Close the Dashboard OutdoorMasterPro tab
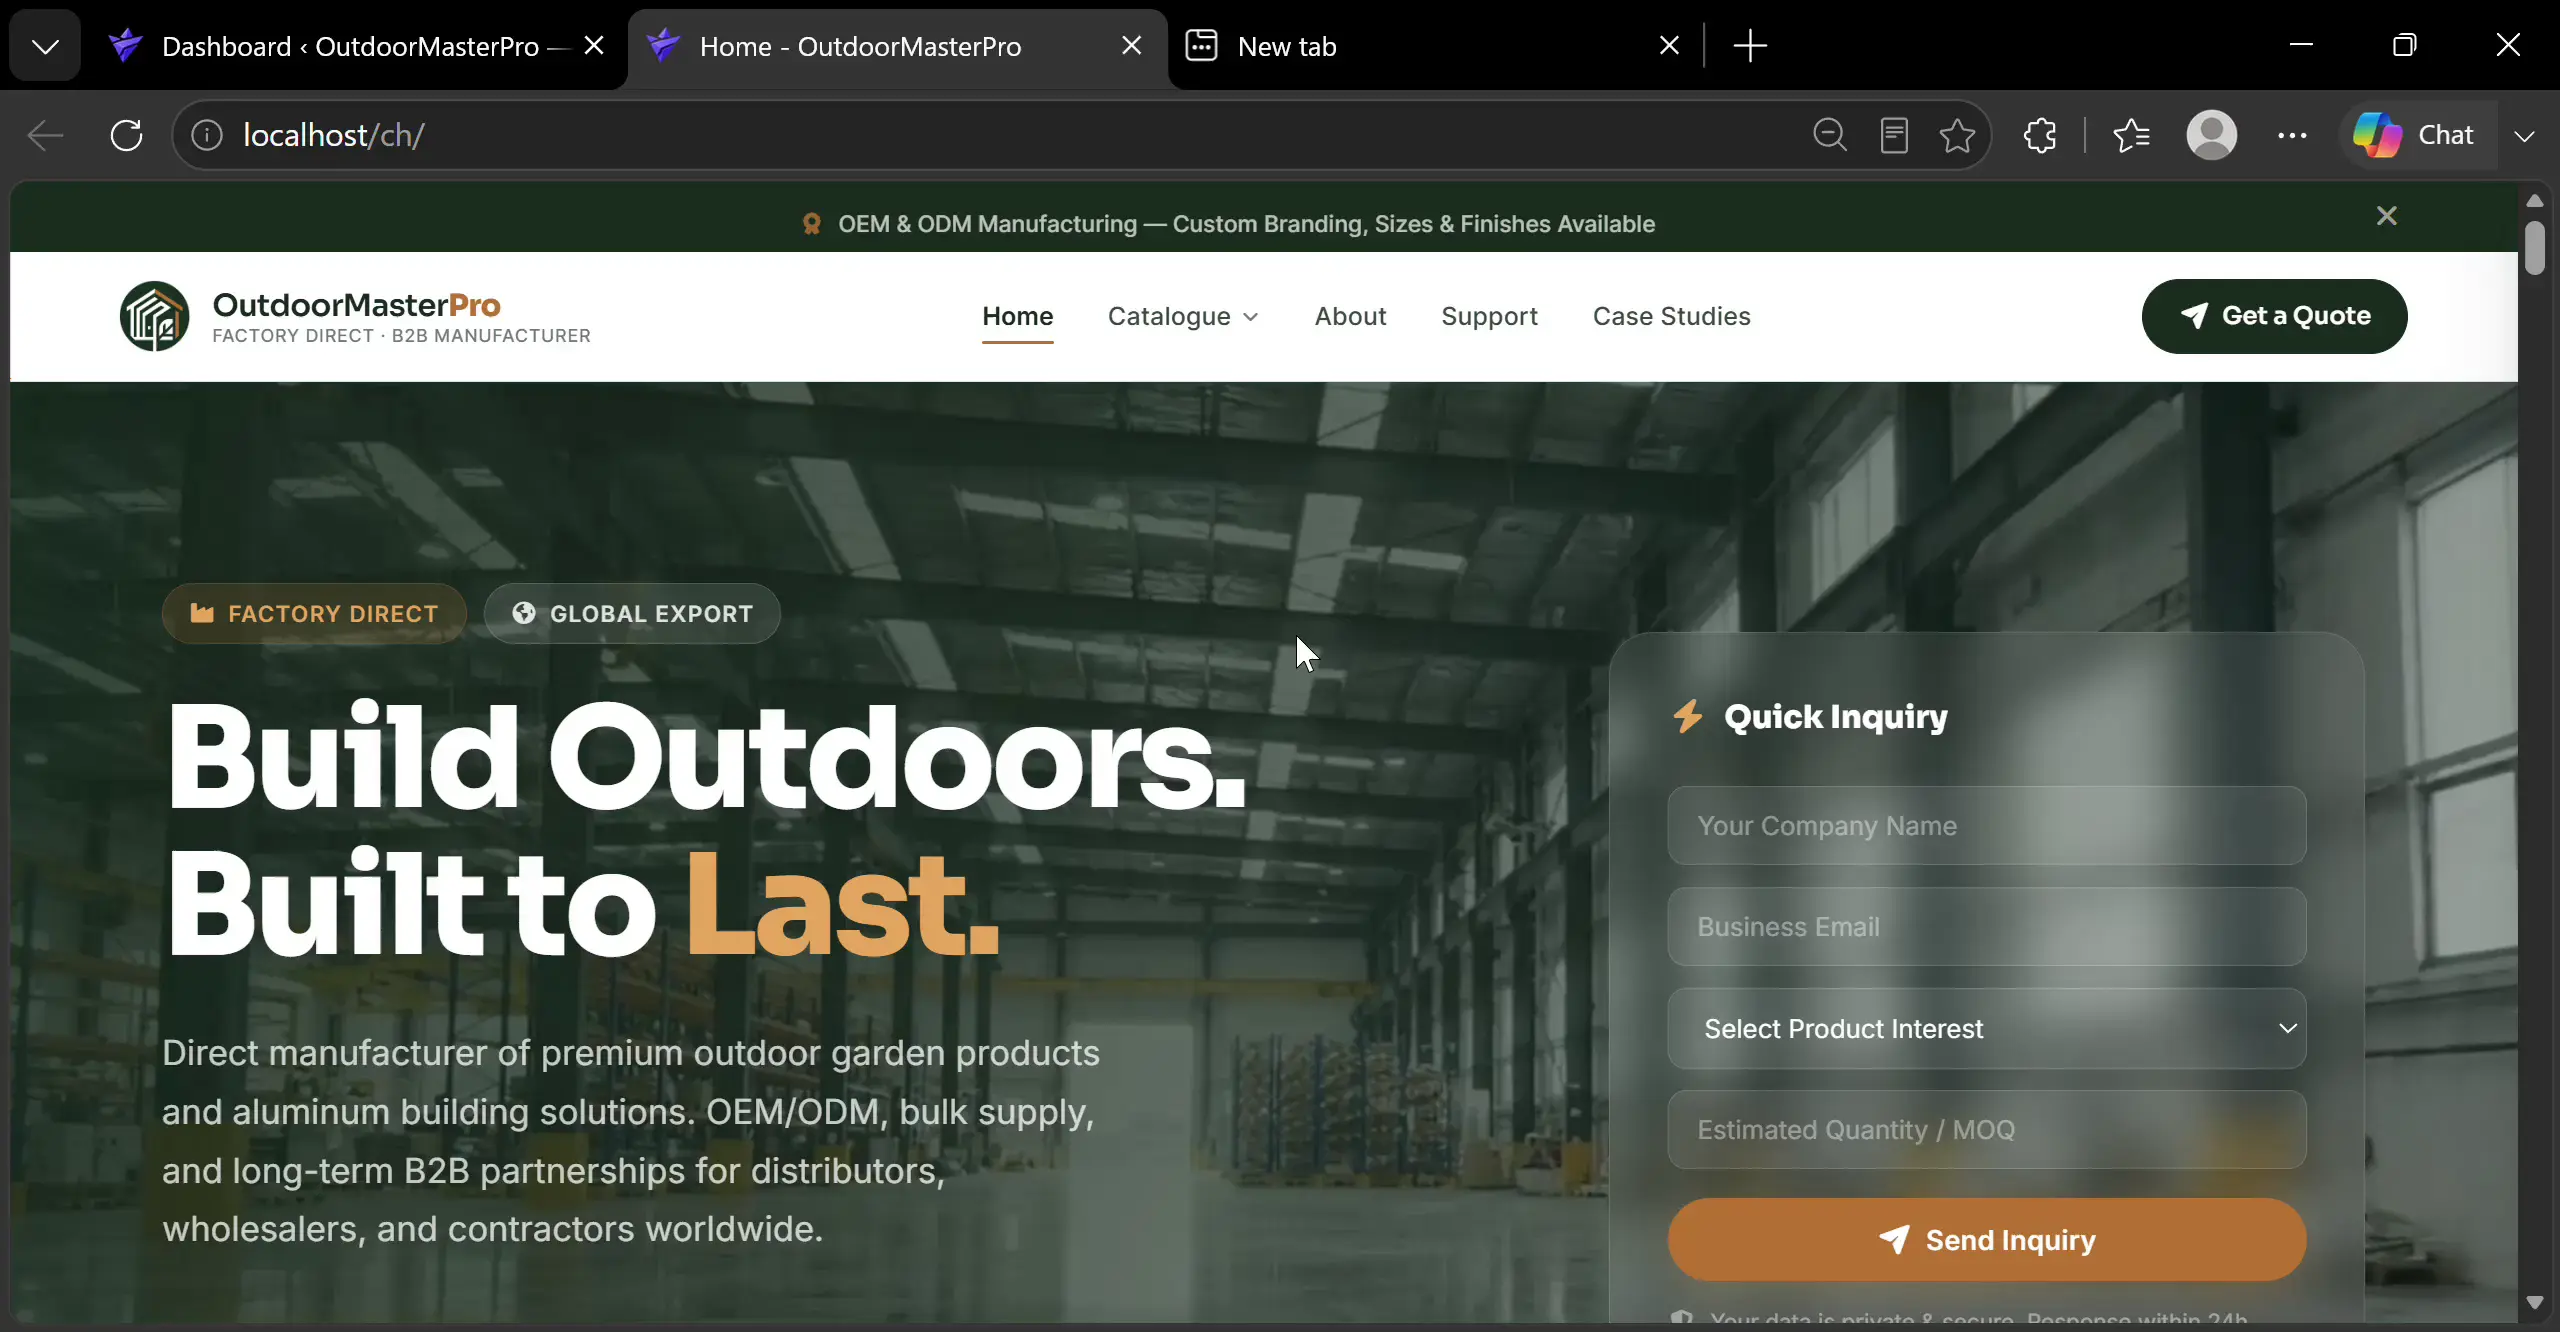This screenshot has width=2560, height=1332. (x=594, y=46)
